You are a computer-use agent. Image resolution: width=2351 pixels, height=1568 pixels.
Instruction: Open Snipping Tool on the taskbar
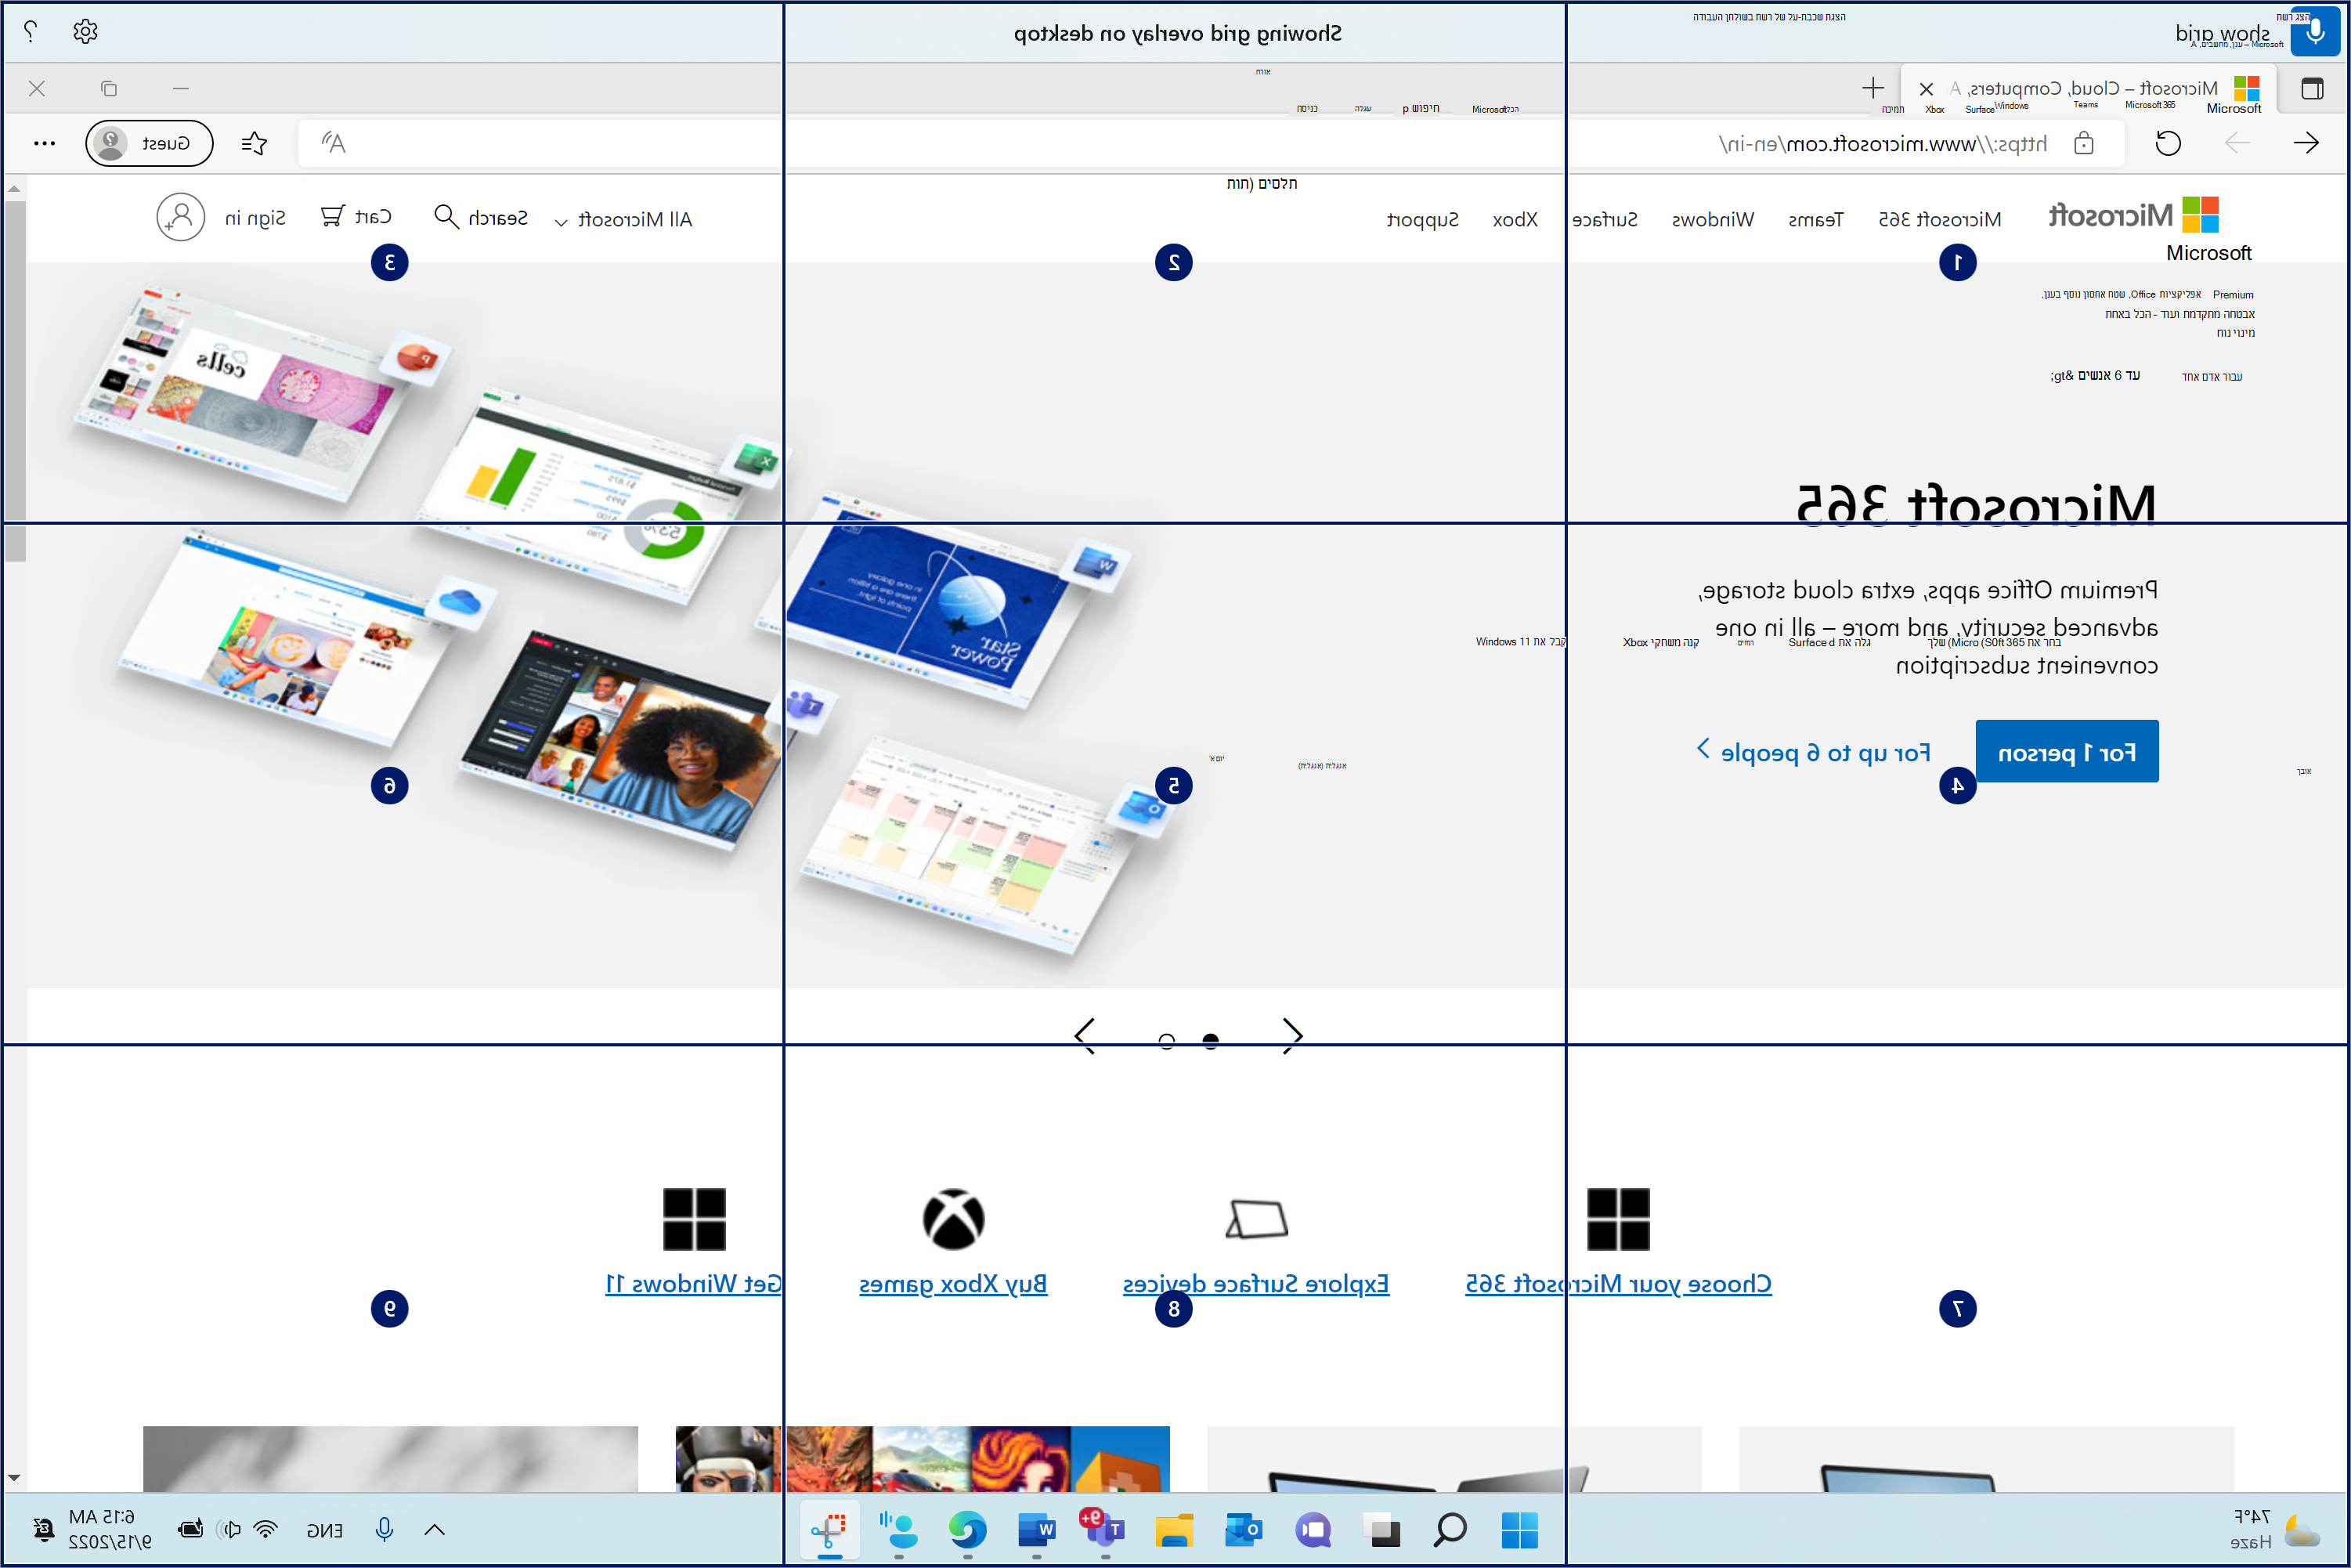[829, 1530]
